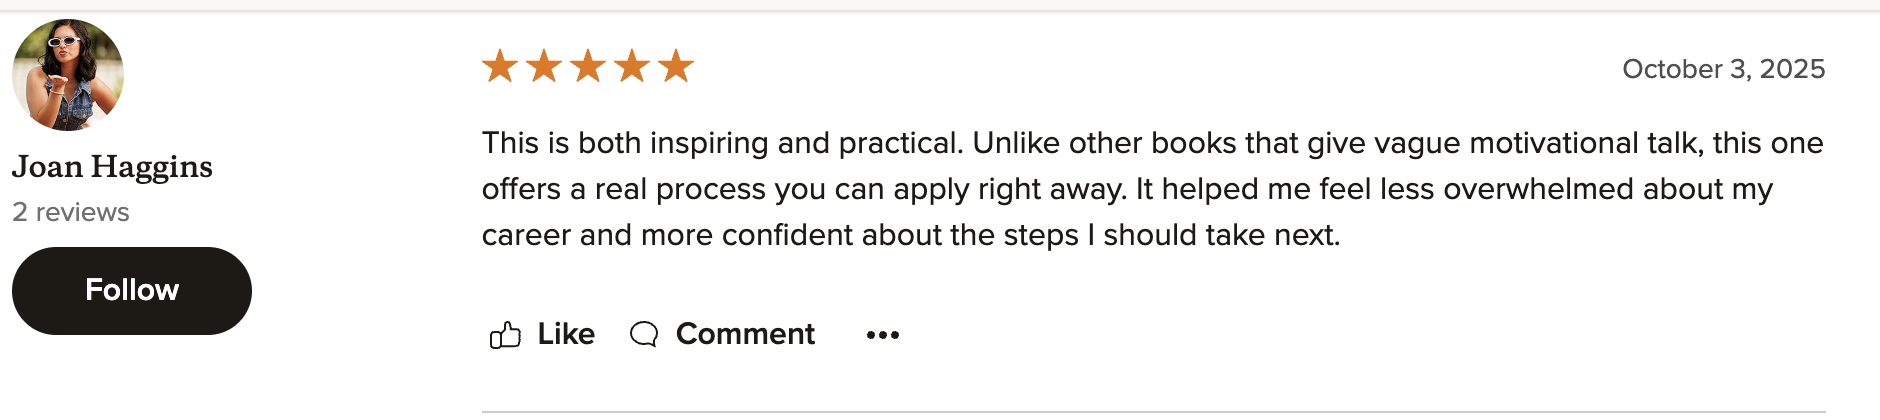Click the thumbs-up Like icon
Viewport: 1880px width, 420px height.
505,334
